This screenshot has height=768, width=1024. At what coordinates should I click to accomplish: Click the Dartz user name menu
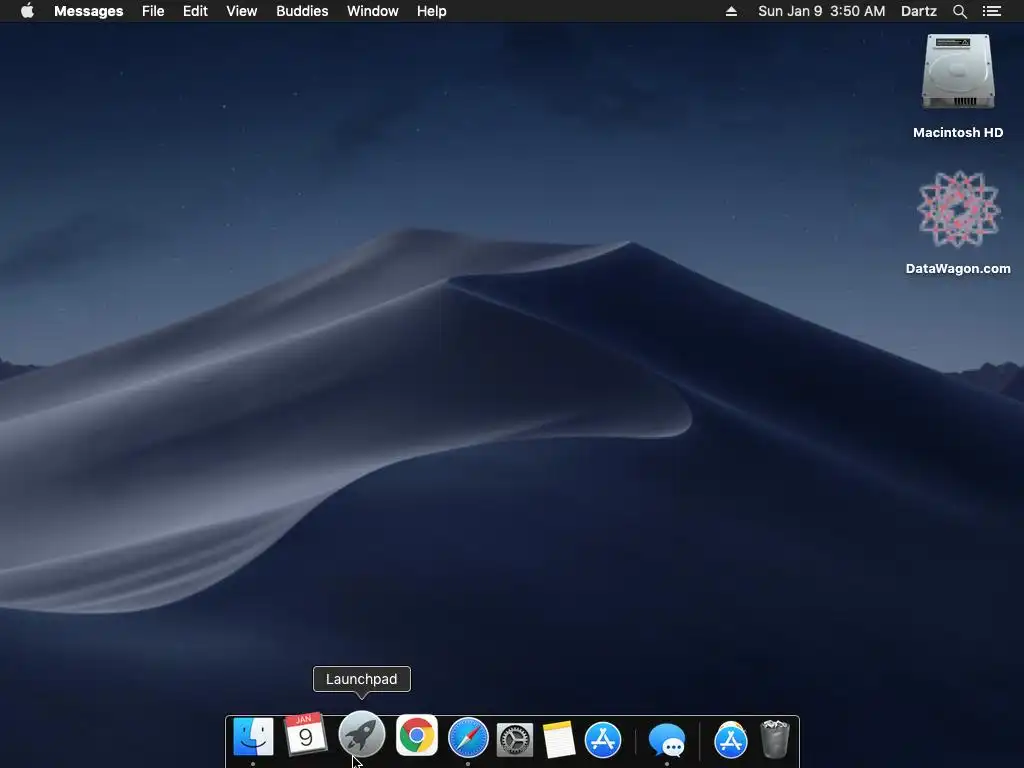pos(919,11)
